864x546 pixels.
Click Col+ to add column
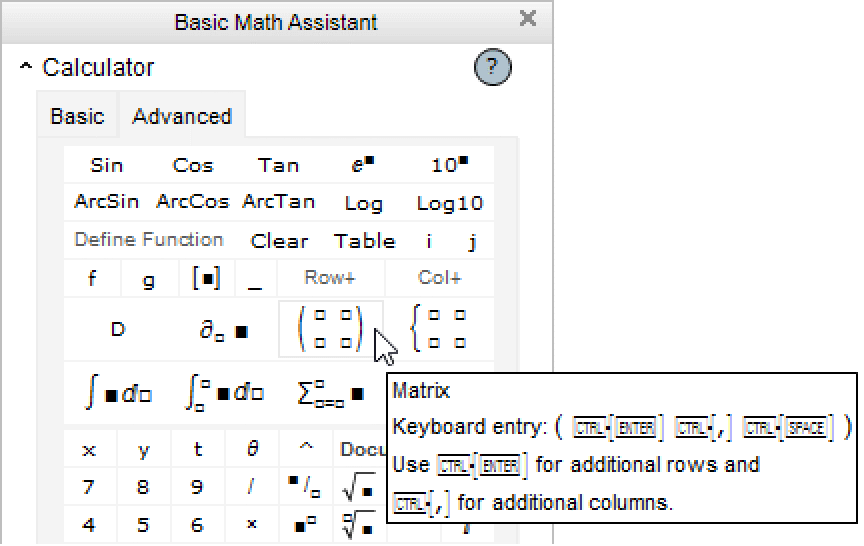[x=439, y=278]
